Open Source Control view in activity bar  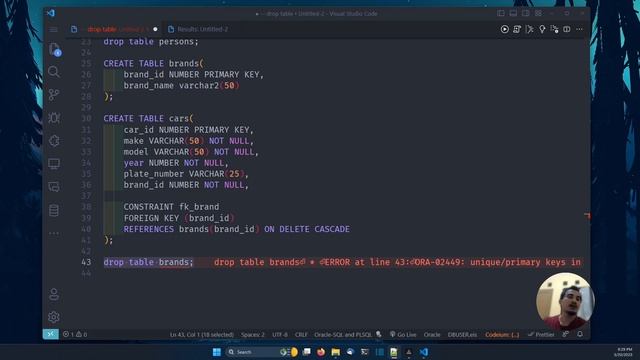click(54, 95)
